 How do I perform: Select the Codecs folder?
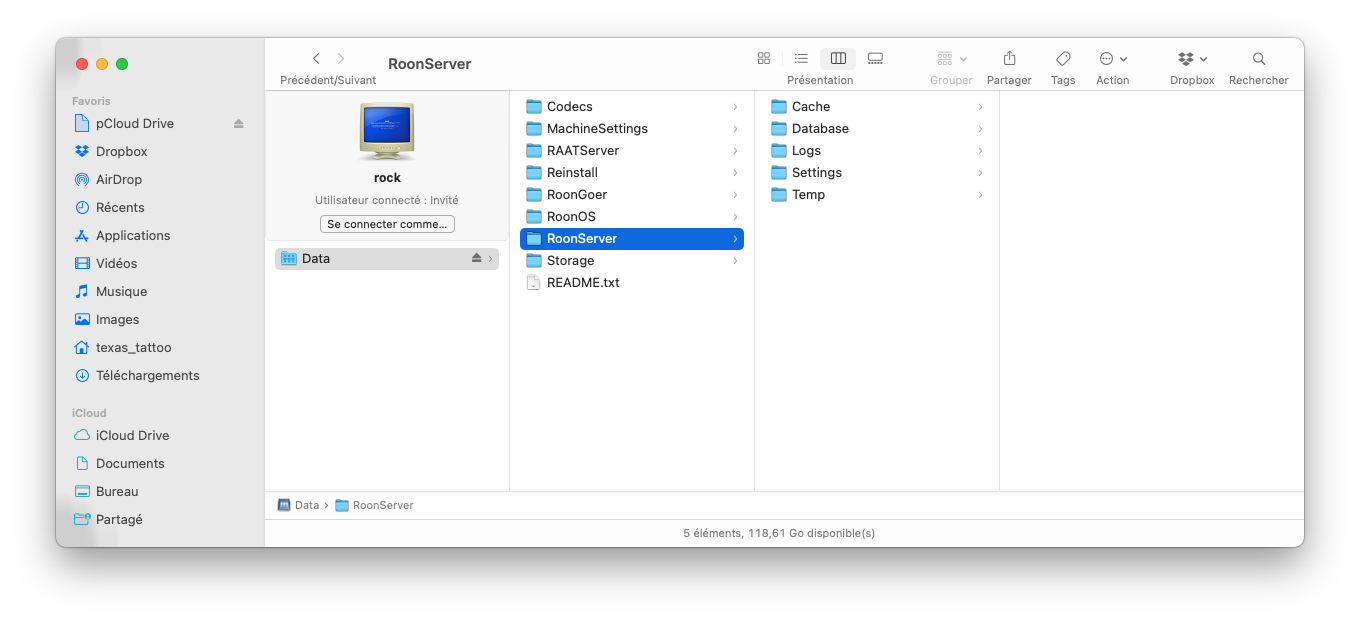[632, 107]
